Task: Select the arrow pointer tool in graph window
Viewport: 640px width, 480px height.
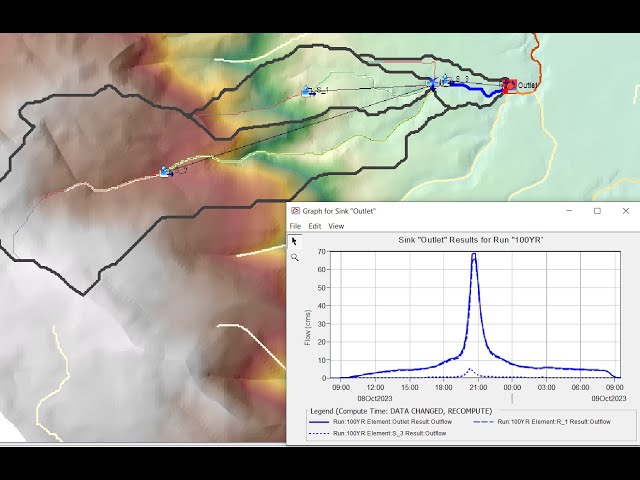Action: pos(294,242)
